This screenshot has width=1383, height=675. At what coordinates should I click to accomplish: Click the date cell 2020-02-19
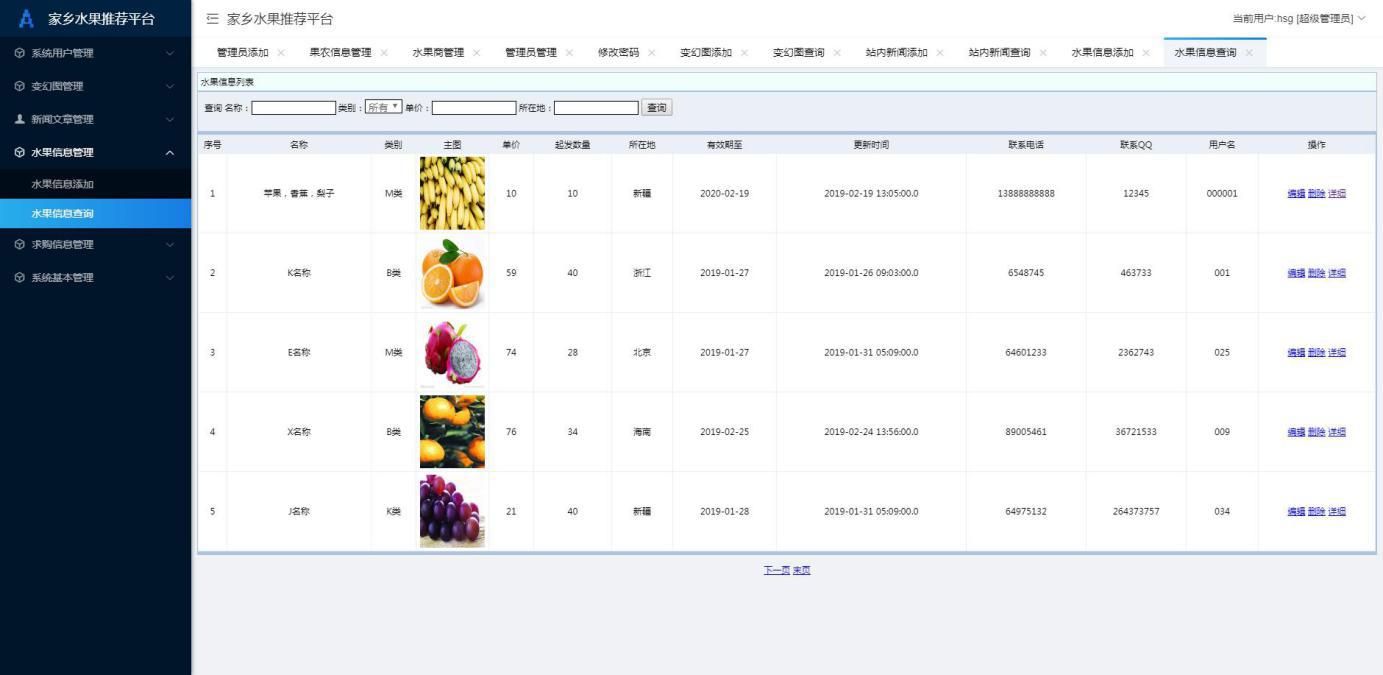[724, 193]
